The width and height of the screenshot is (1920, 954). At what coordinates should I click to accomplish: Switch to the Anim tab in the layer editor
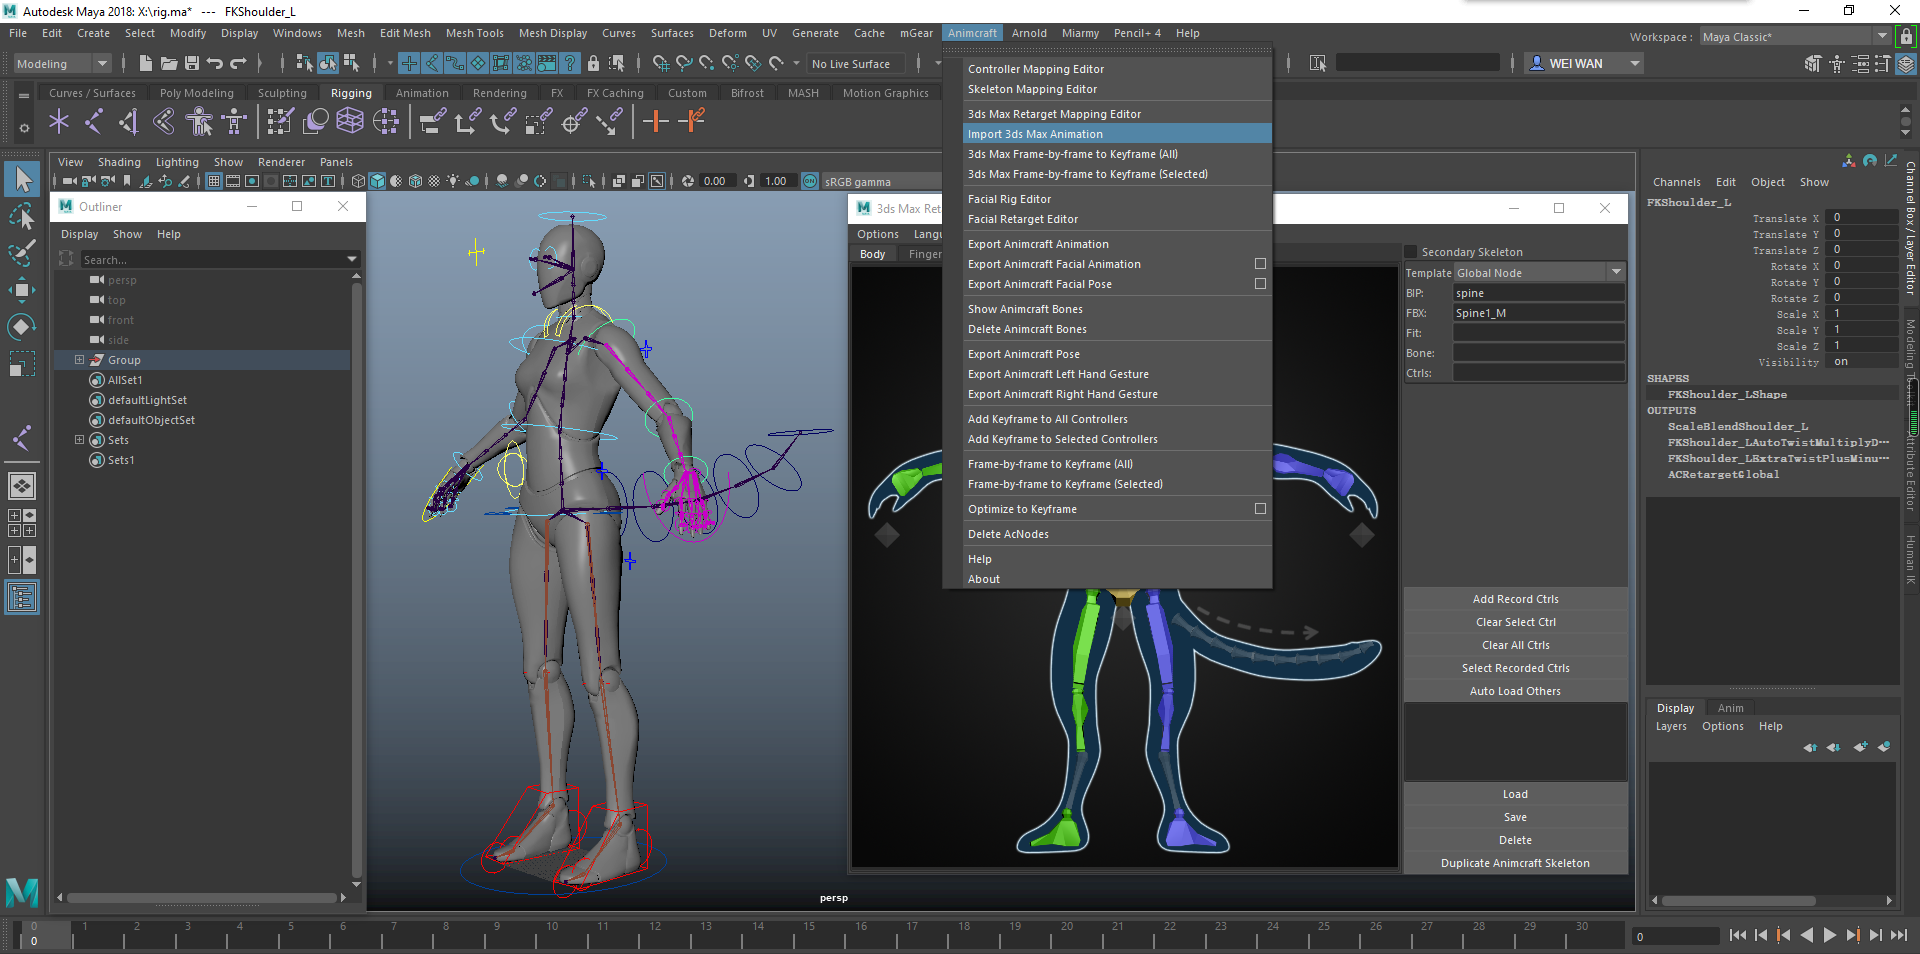point(1730,708)
